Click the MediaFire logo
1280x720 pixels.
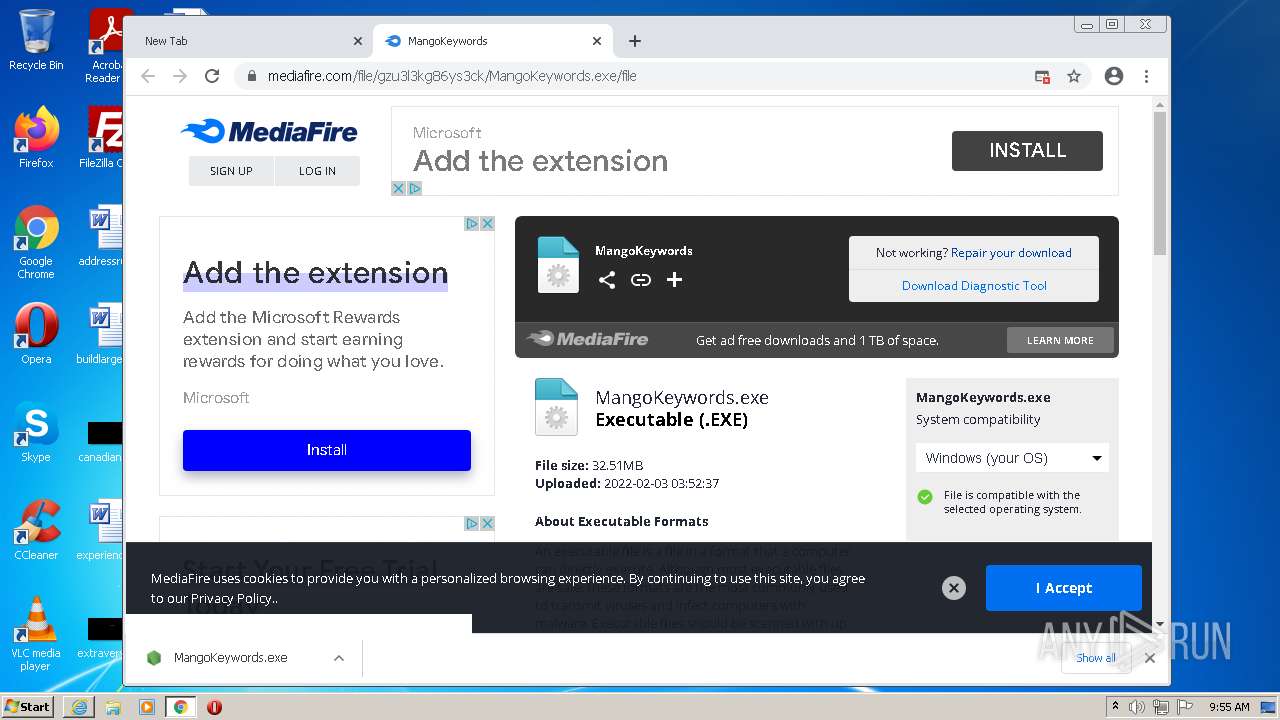[269, 131]
